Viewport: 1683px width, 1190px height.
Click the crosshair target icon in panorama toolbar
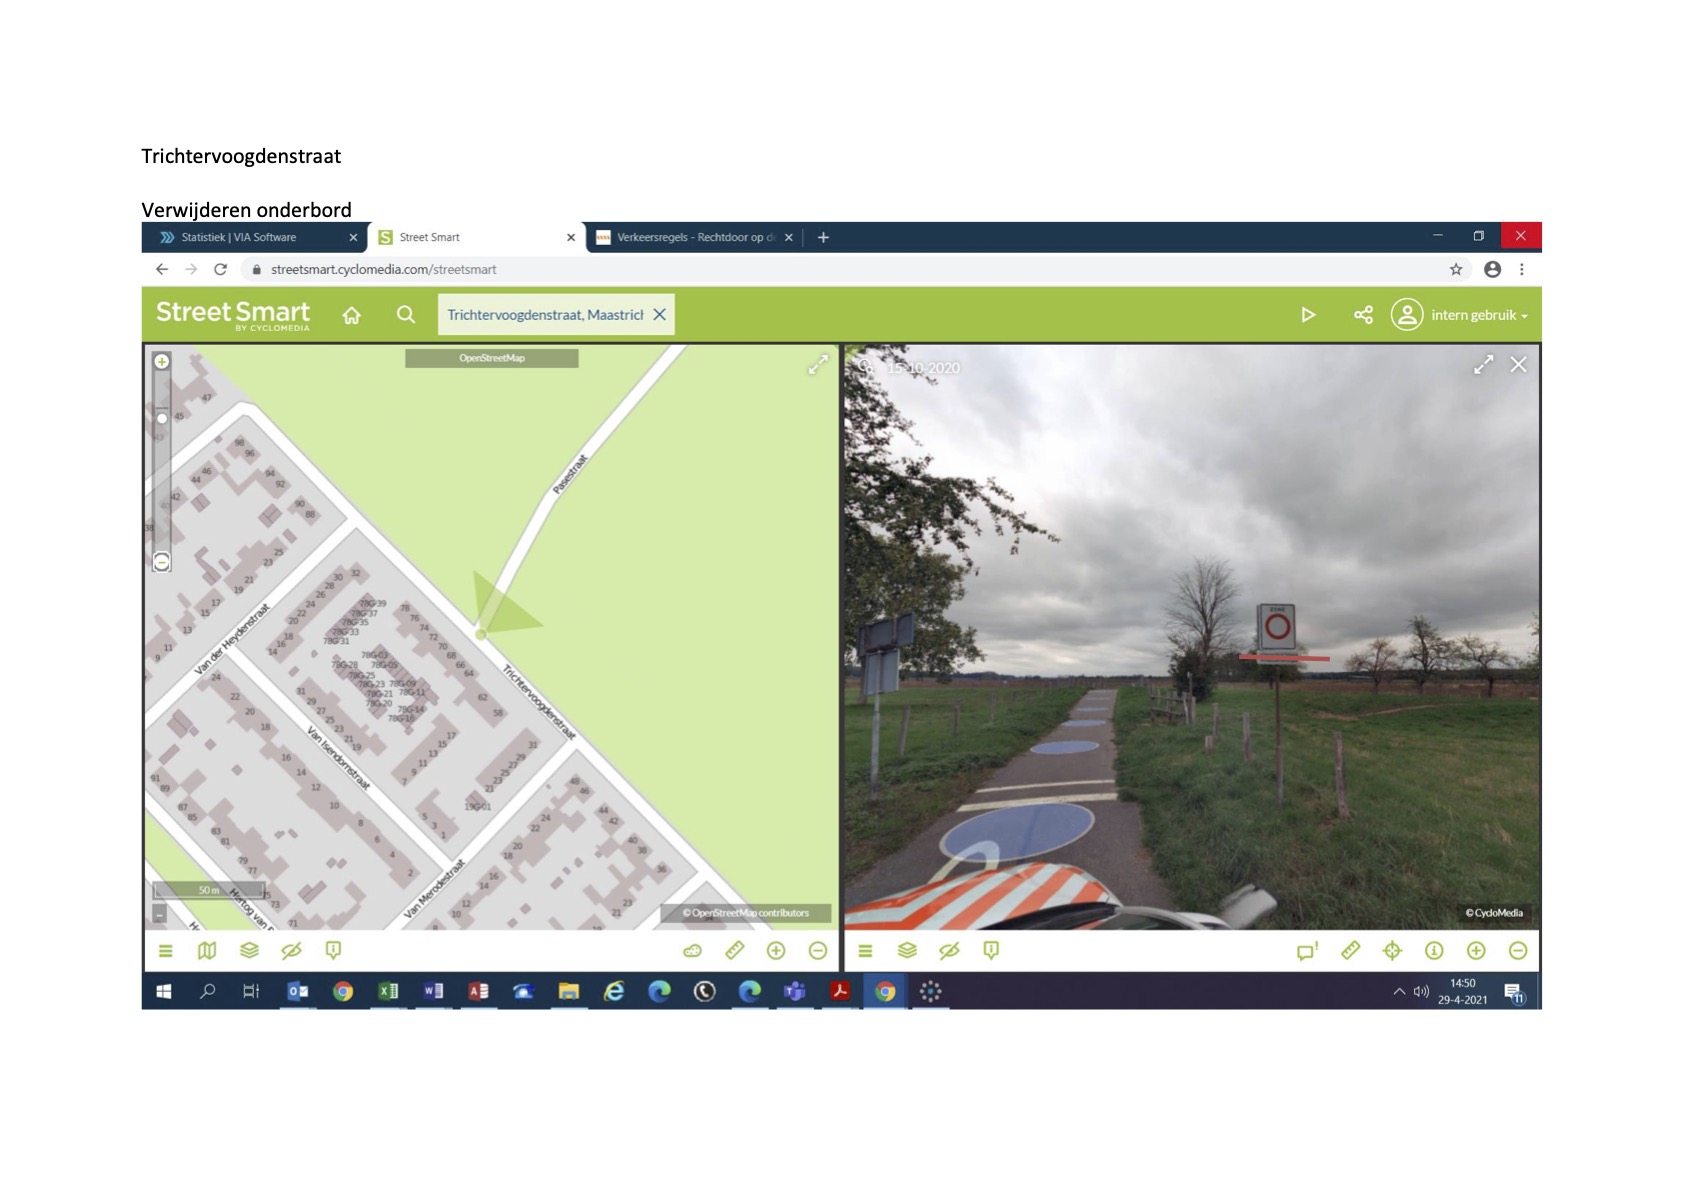pos(1392,951)
